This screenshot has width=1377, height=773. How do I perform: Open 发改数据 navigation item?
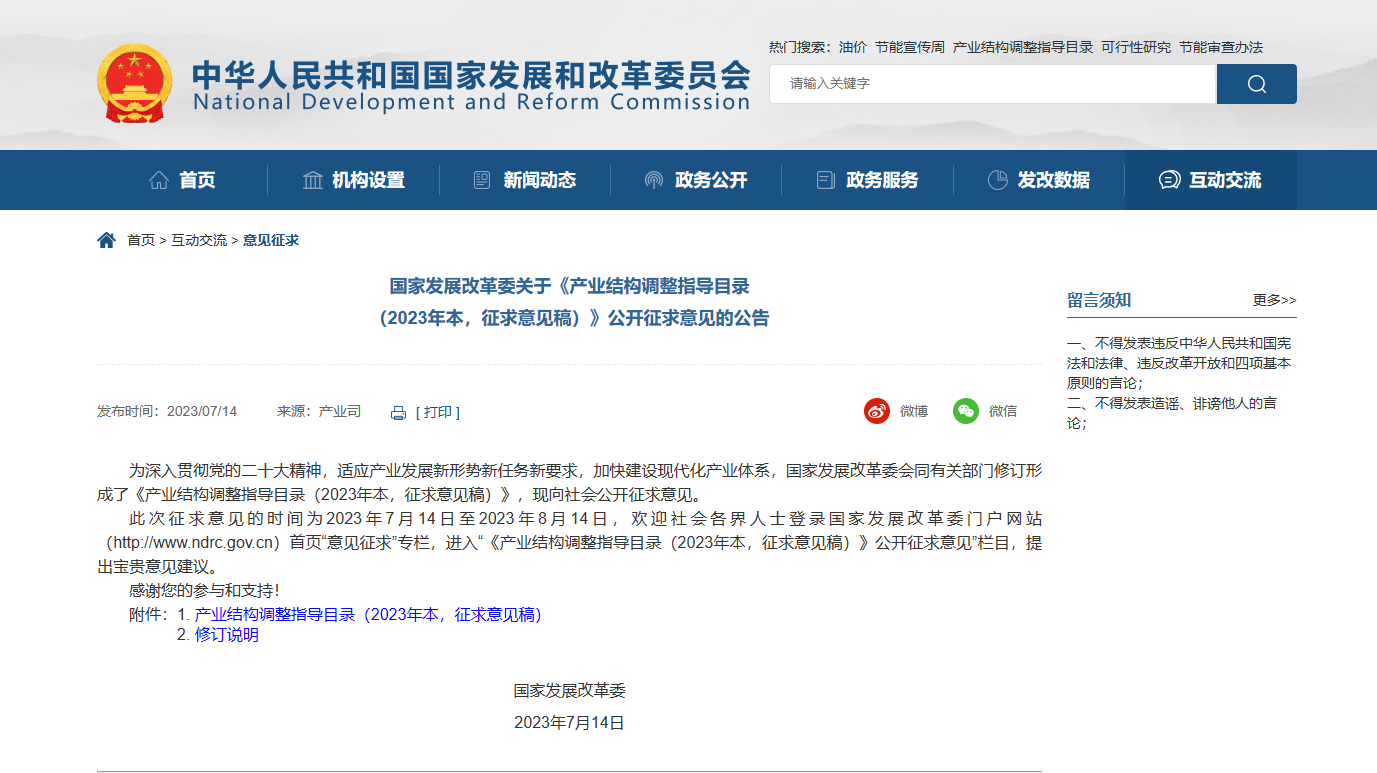coord(1039,180)
